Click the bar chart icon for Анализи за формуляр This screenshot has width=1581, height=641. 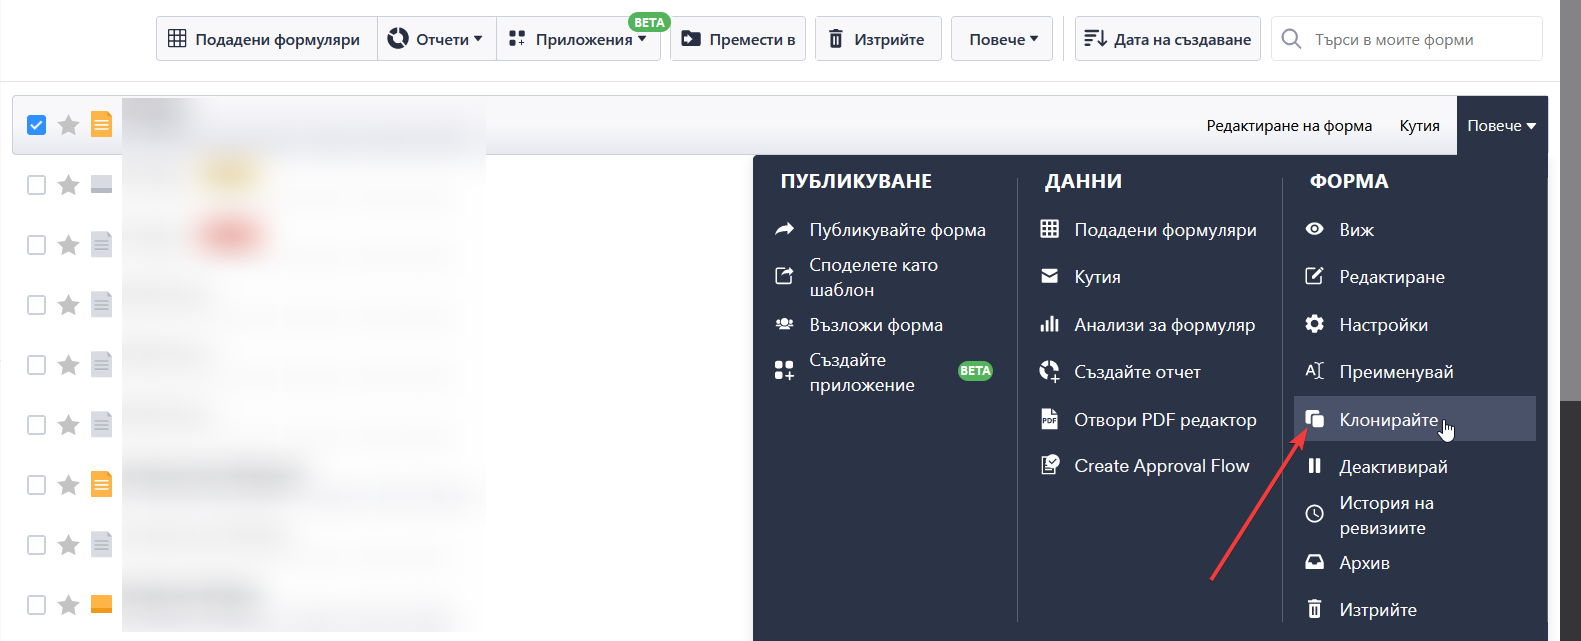(1049, 324)
